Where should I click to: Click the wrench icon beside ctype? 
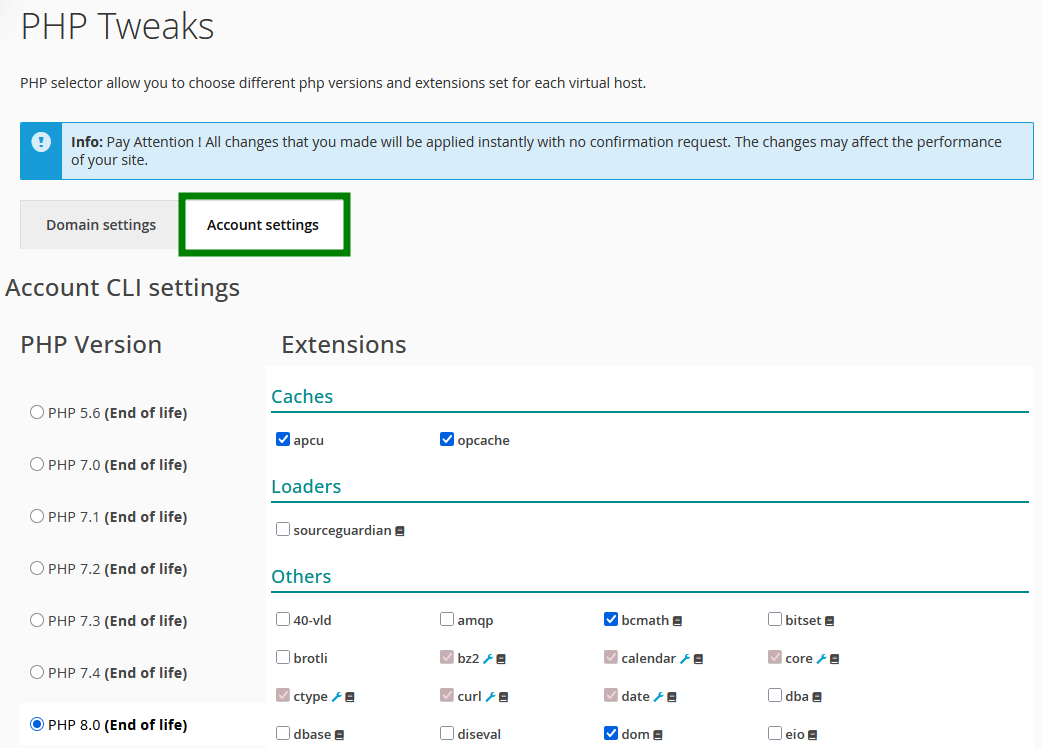337,697
